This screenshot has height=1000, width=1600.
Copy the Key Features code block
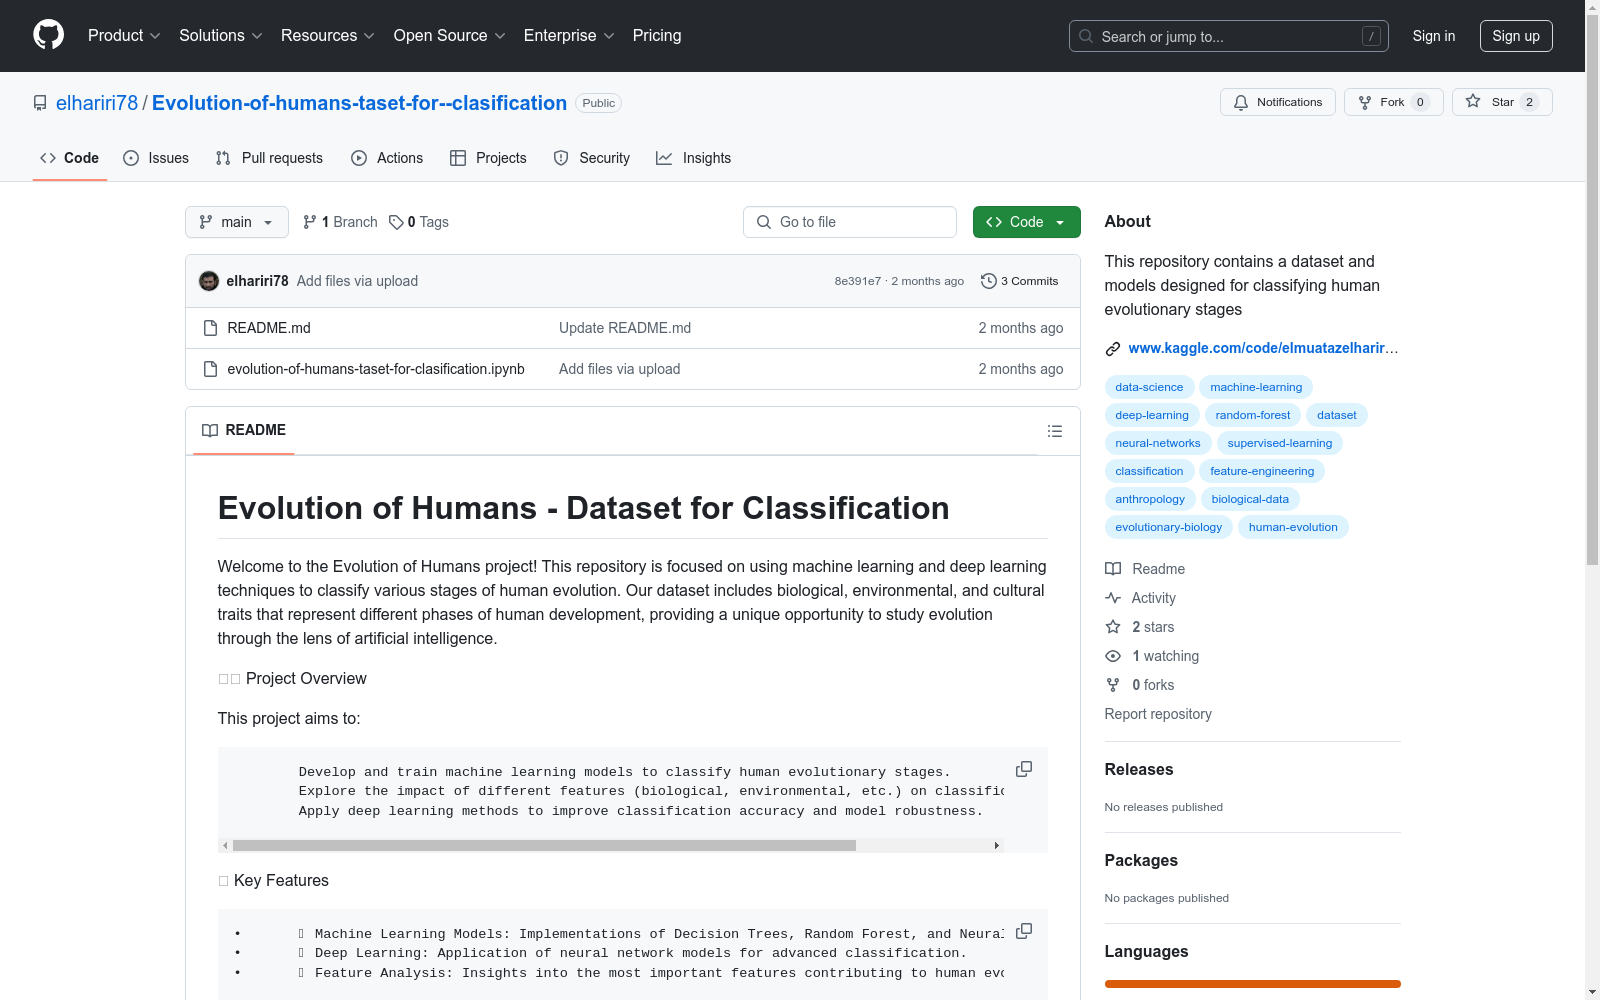[1024, 931]
